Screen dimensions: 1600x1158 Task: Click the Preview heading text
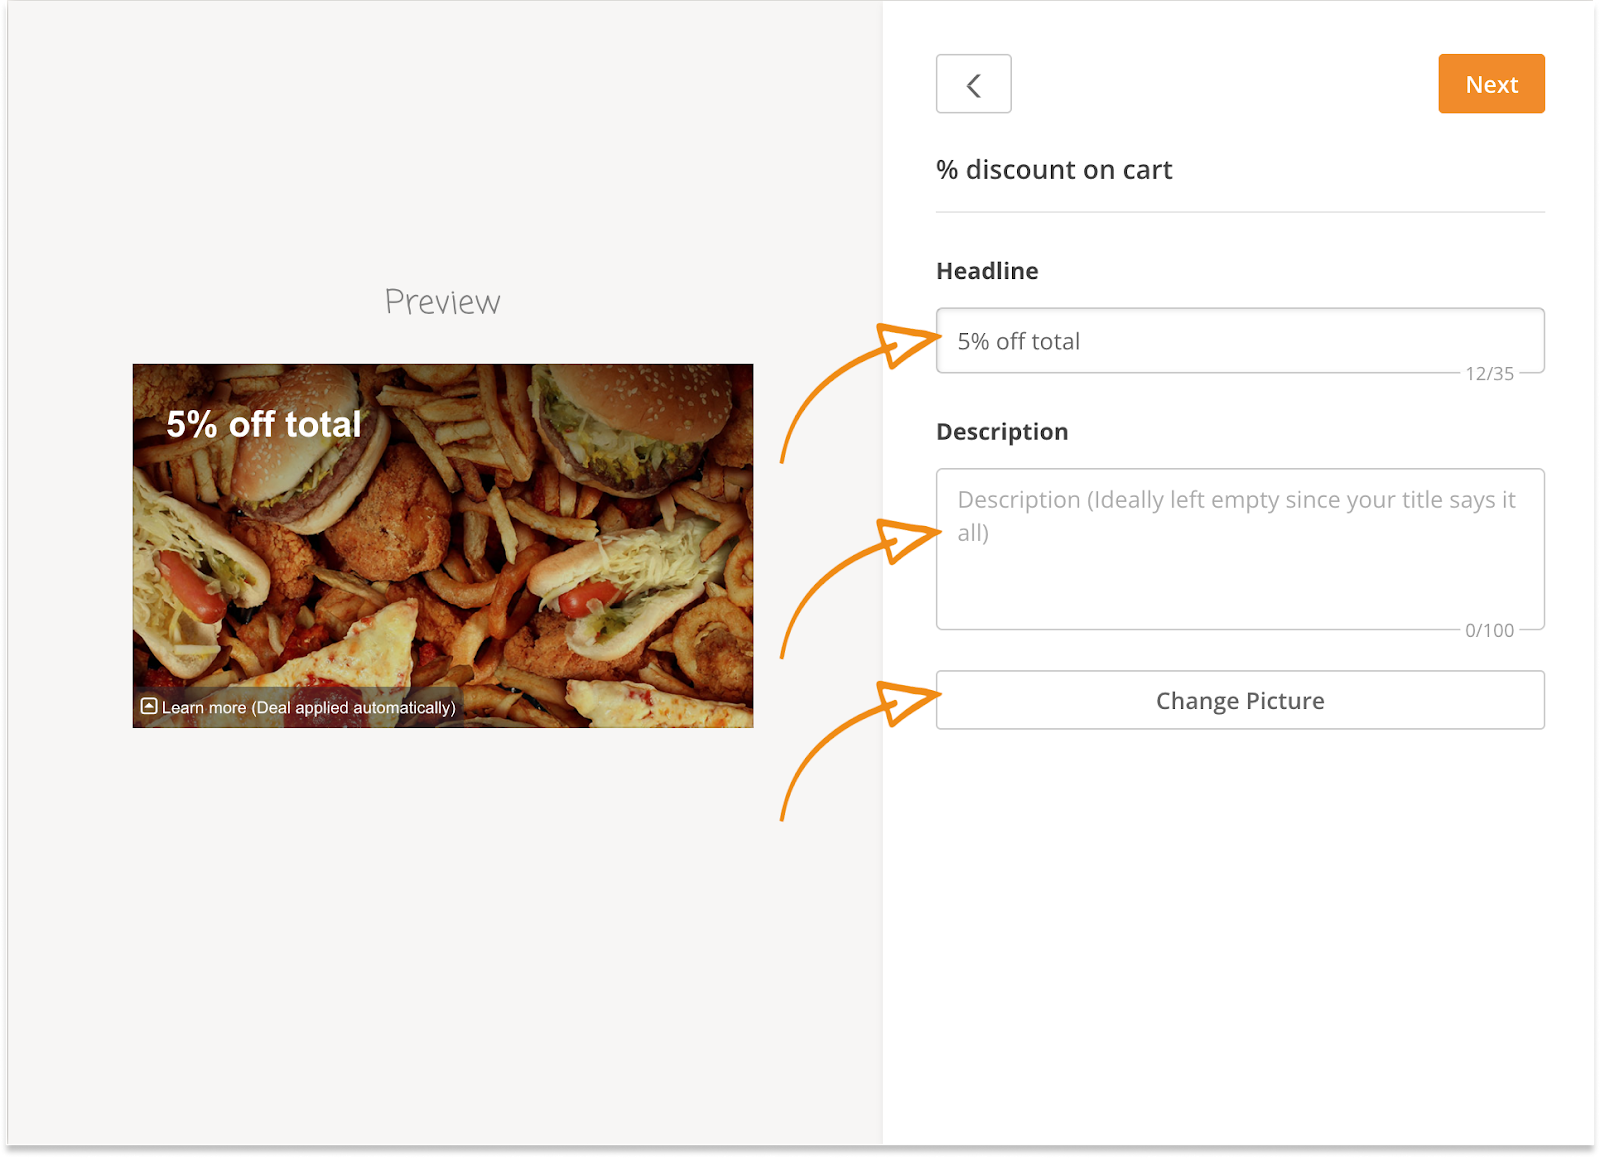[442, 302]
